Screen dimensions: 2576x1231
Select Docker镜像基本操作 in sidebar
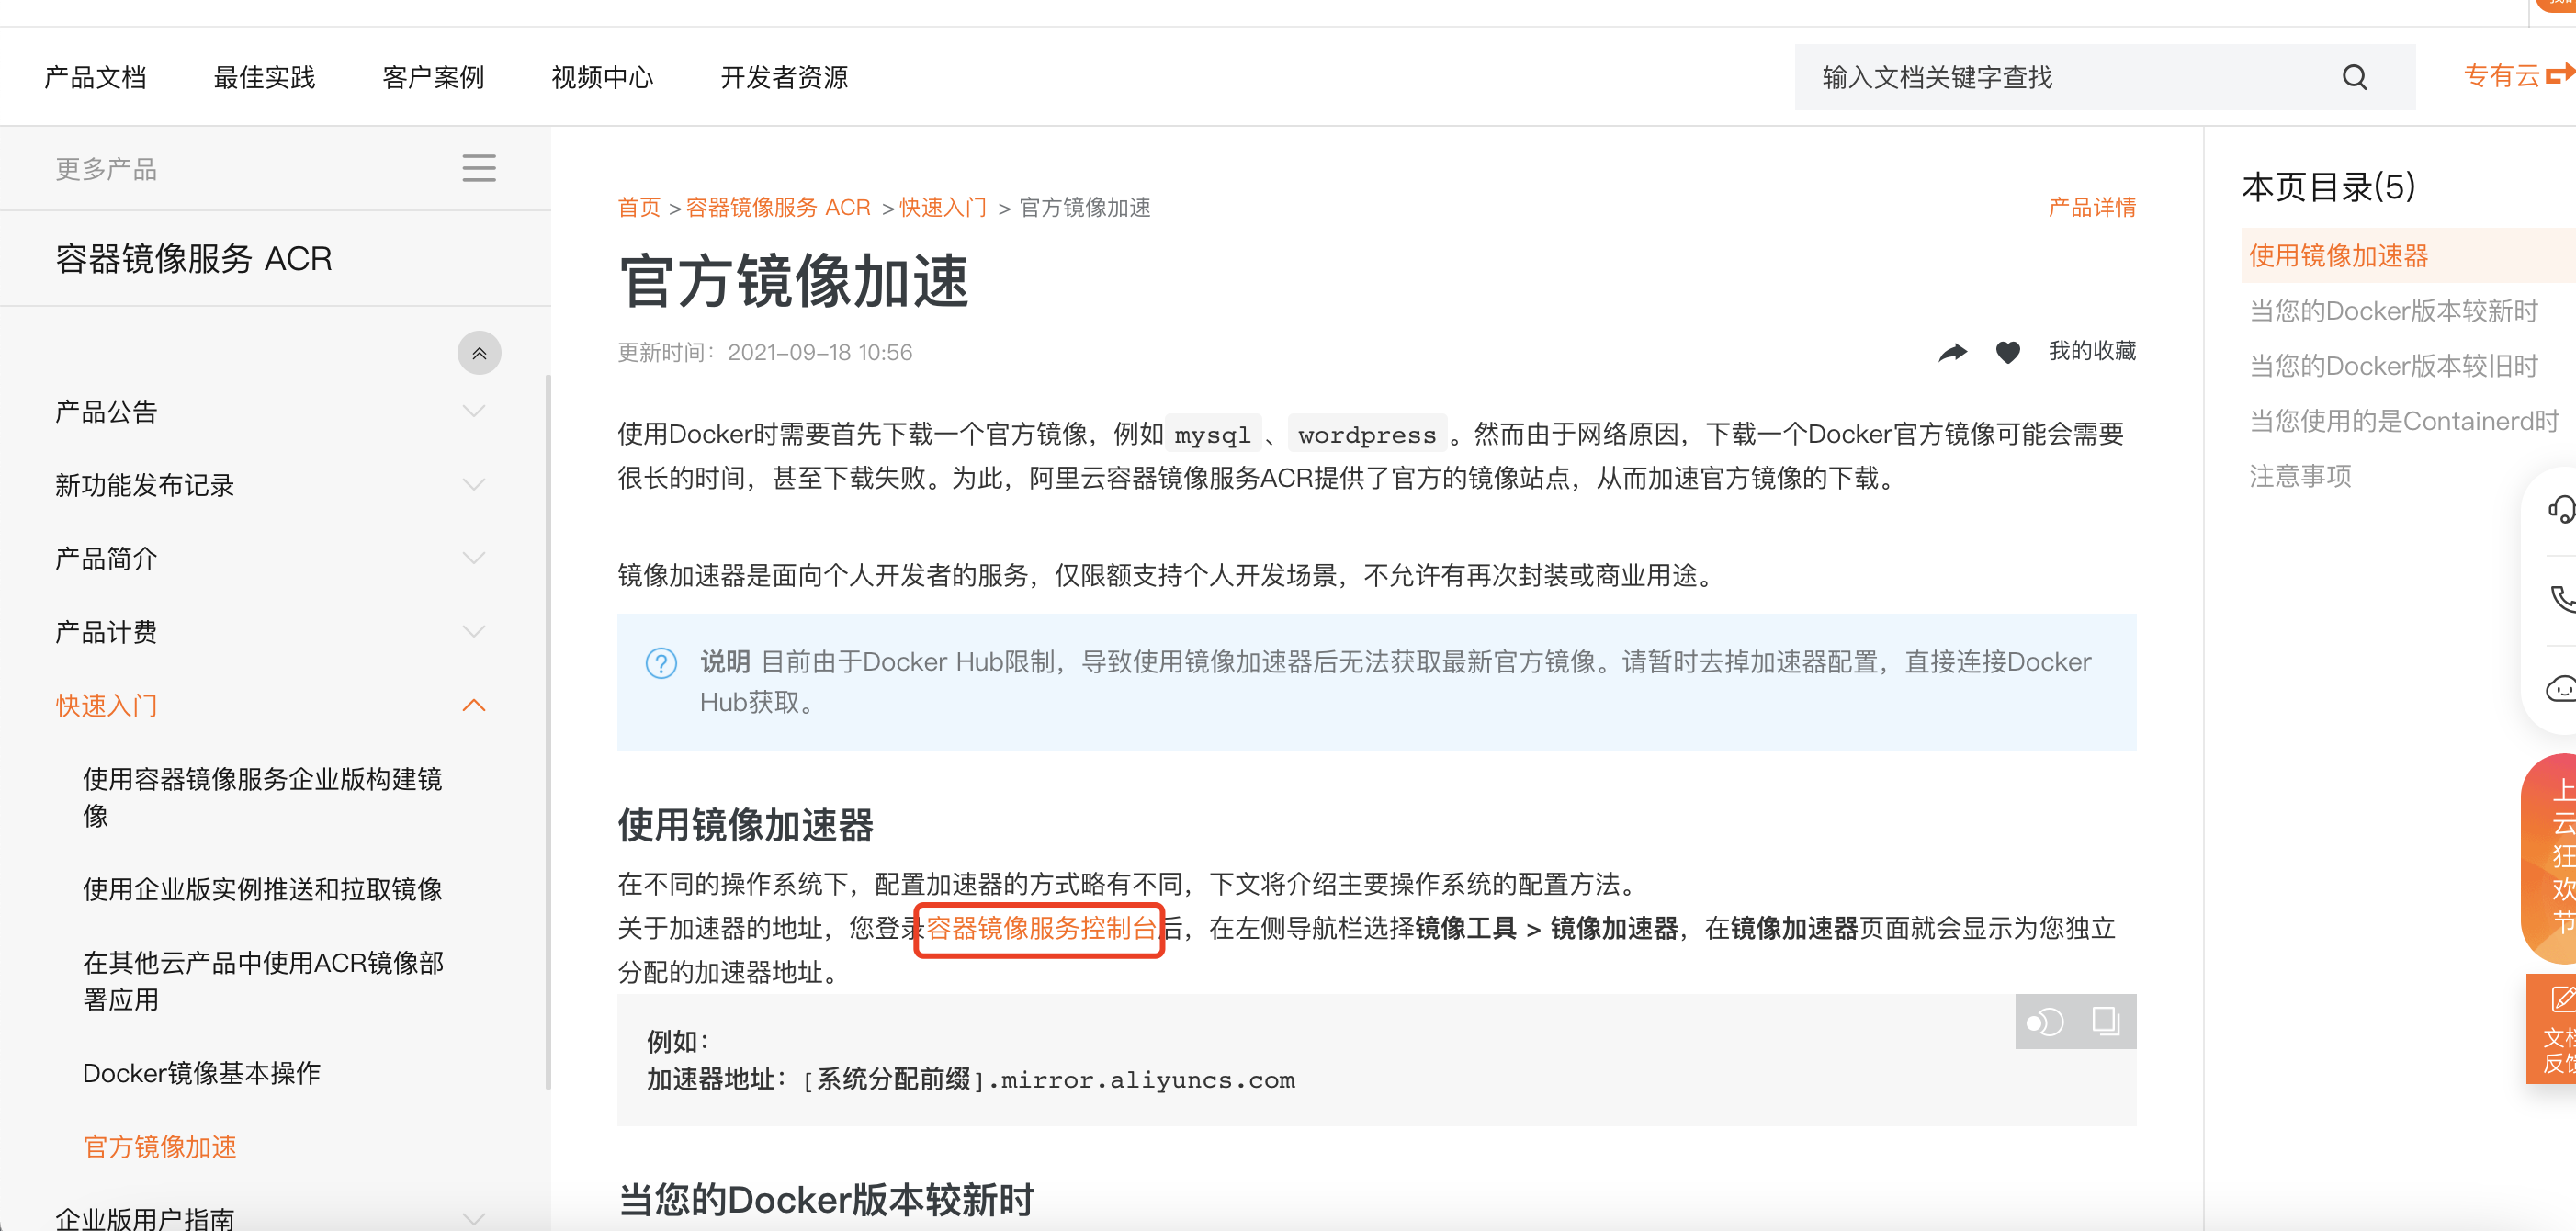tap(201, 1073)
